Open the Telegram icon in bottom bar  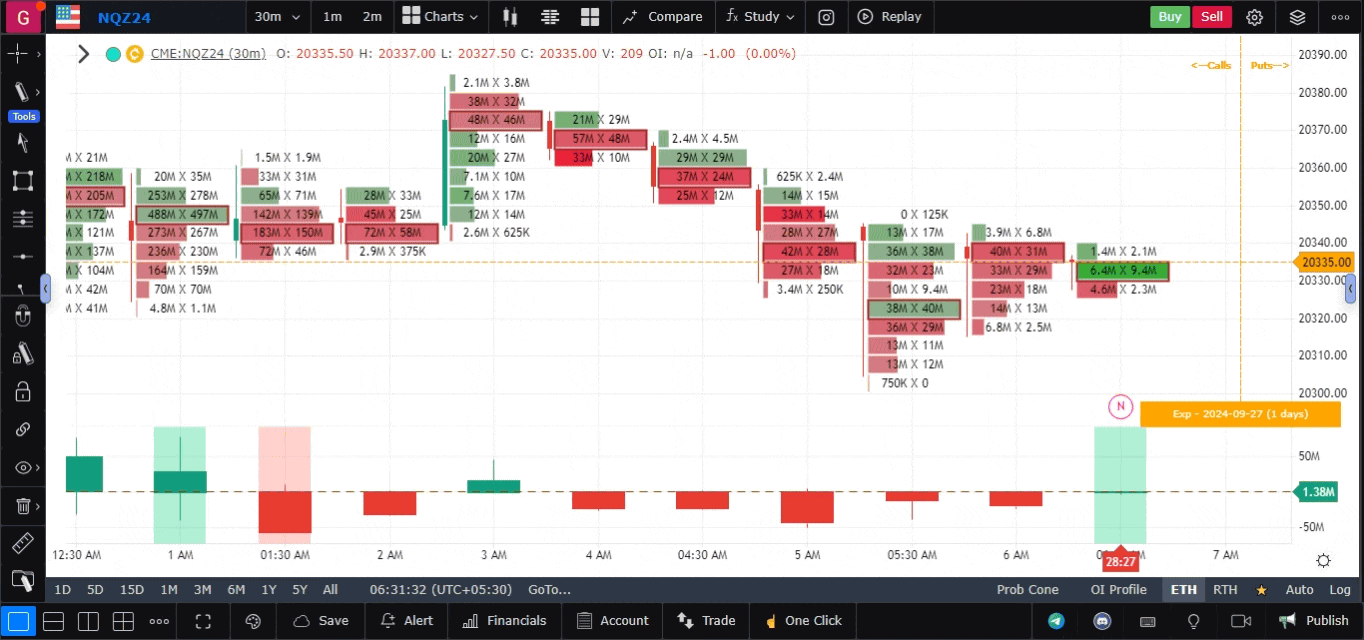point(1056,621)
